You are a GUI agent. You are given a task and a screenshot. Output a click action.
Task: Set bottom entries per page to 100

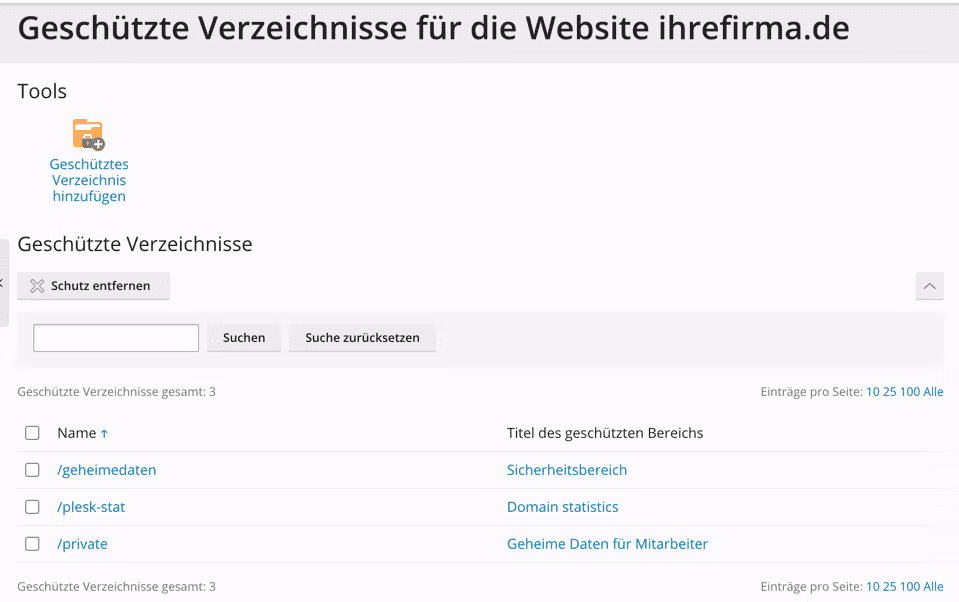pos(909,586)
